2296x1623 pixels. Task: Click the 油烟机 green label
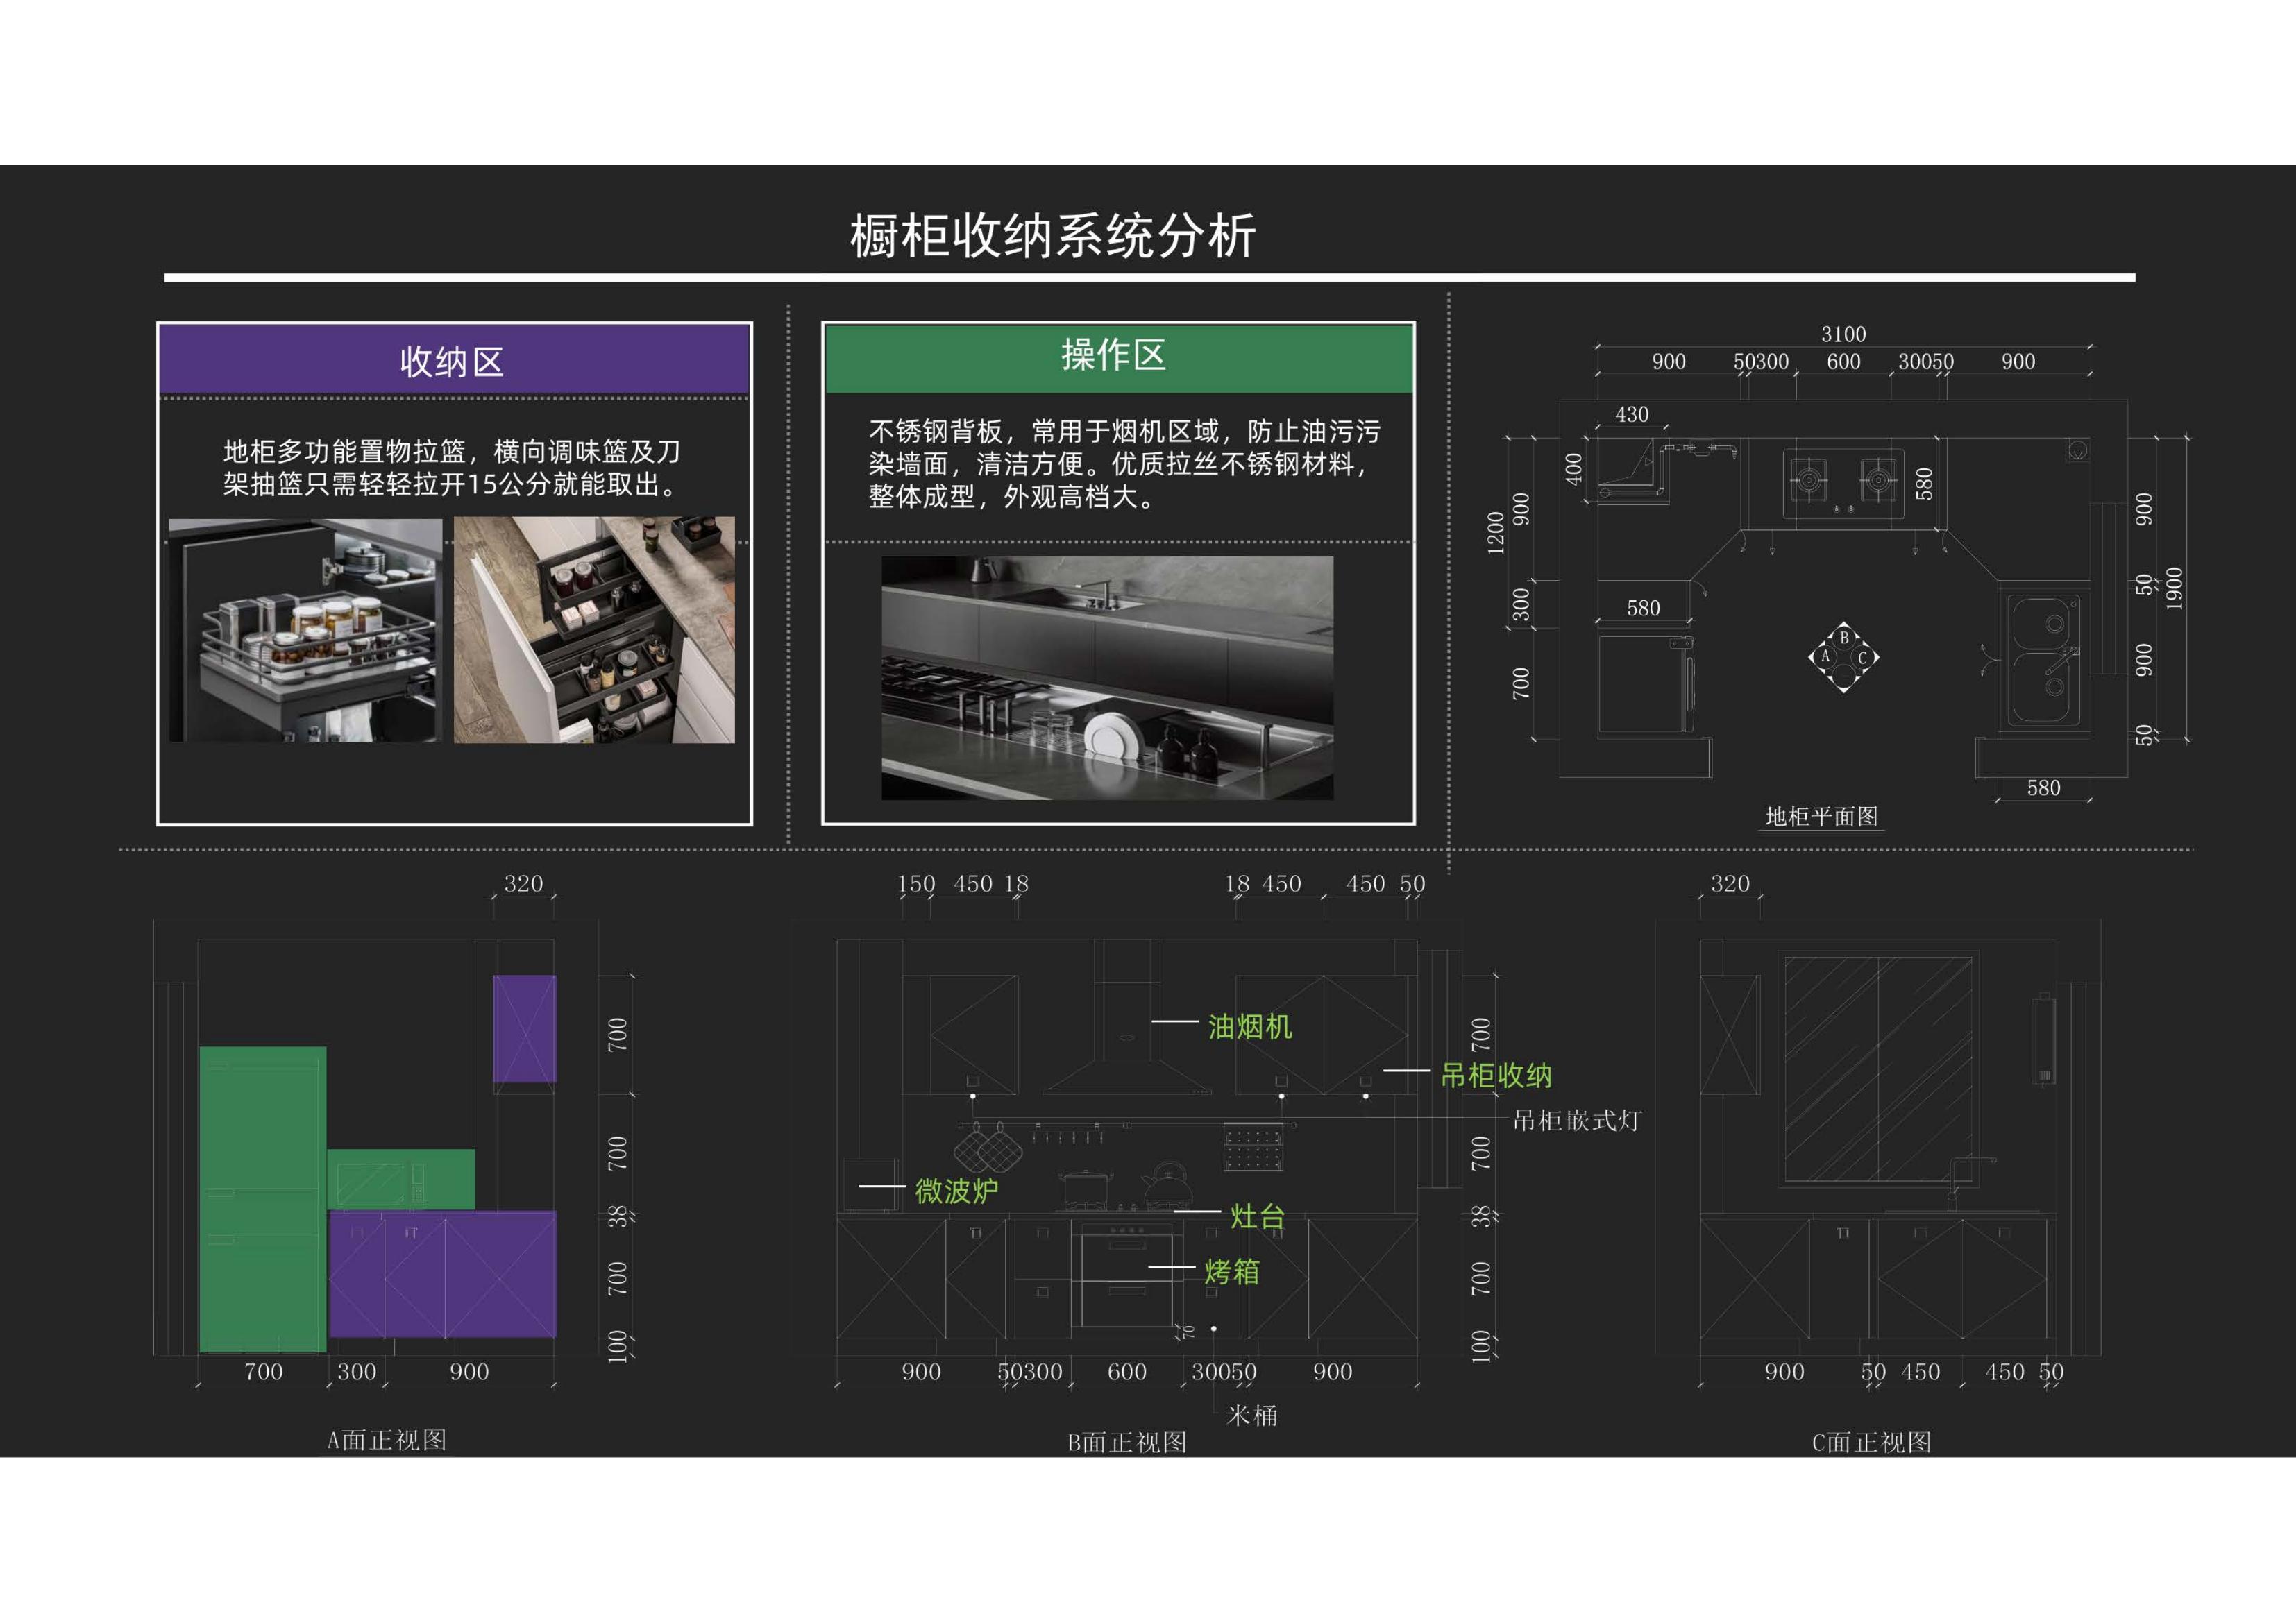(1250, 1027)
